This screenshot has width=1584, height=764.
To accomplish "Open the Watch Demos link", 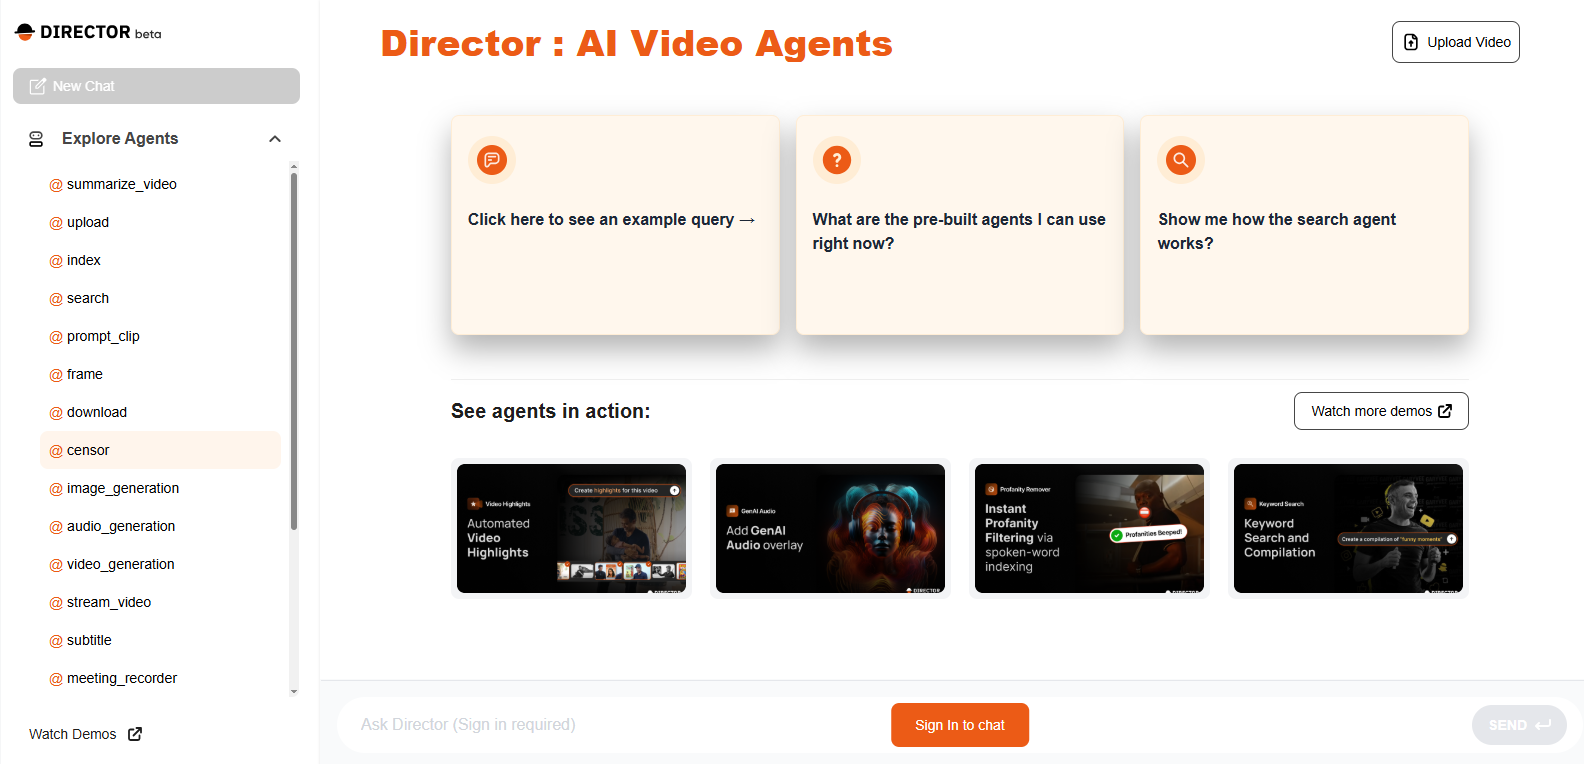I will 85,734.
